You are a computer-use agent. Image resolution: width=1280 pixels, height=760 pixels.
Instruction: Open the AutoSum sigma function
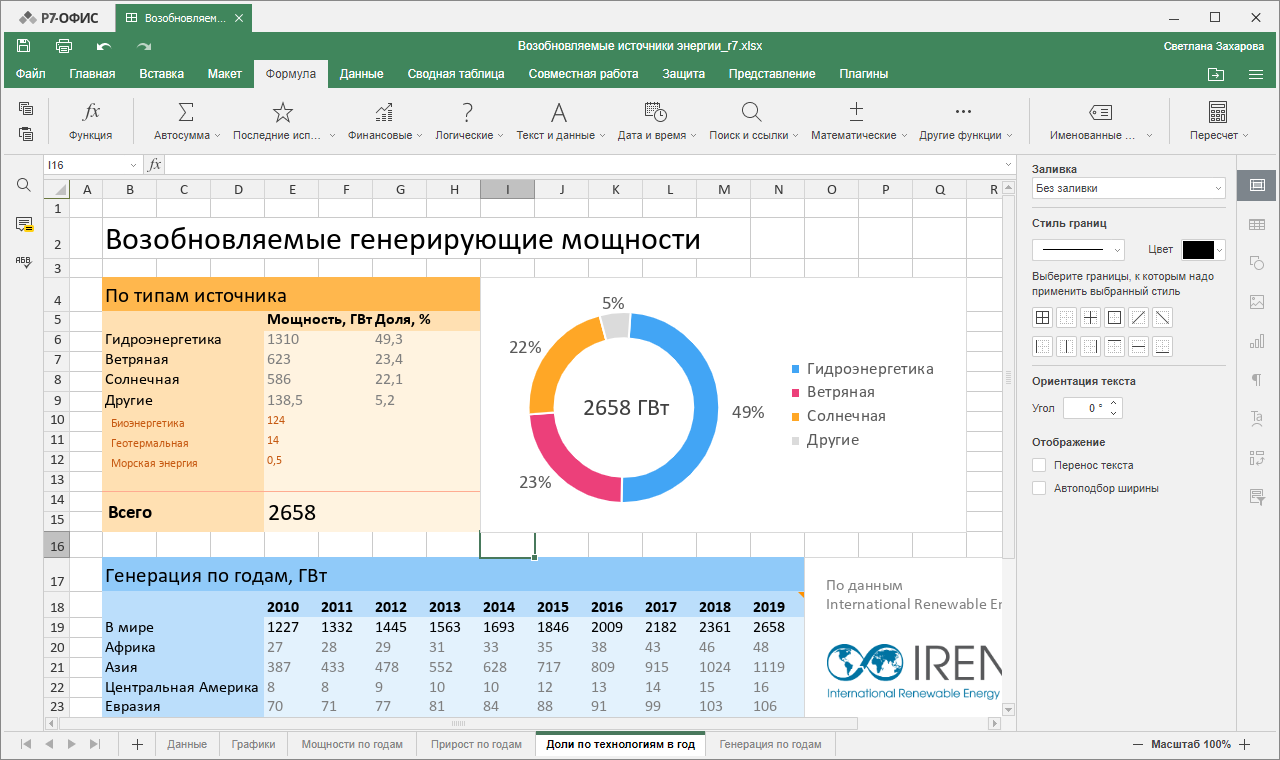click(x=186, y=112)
